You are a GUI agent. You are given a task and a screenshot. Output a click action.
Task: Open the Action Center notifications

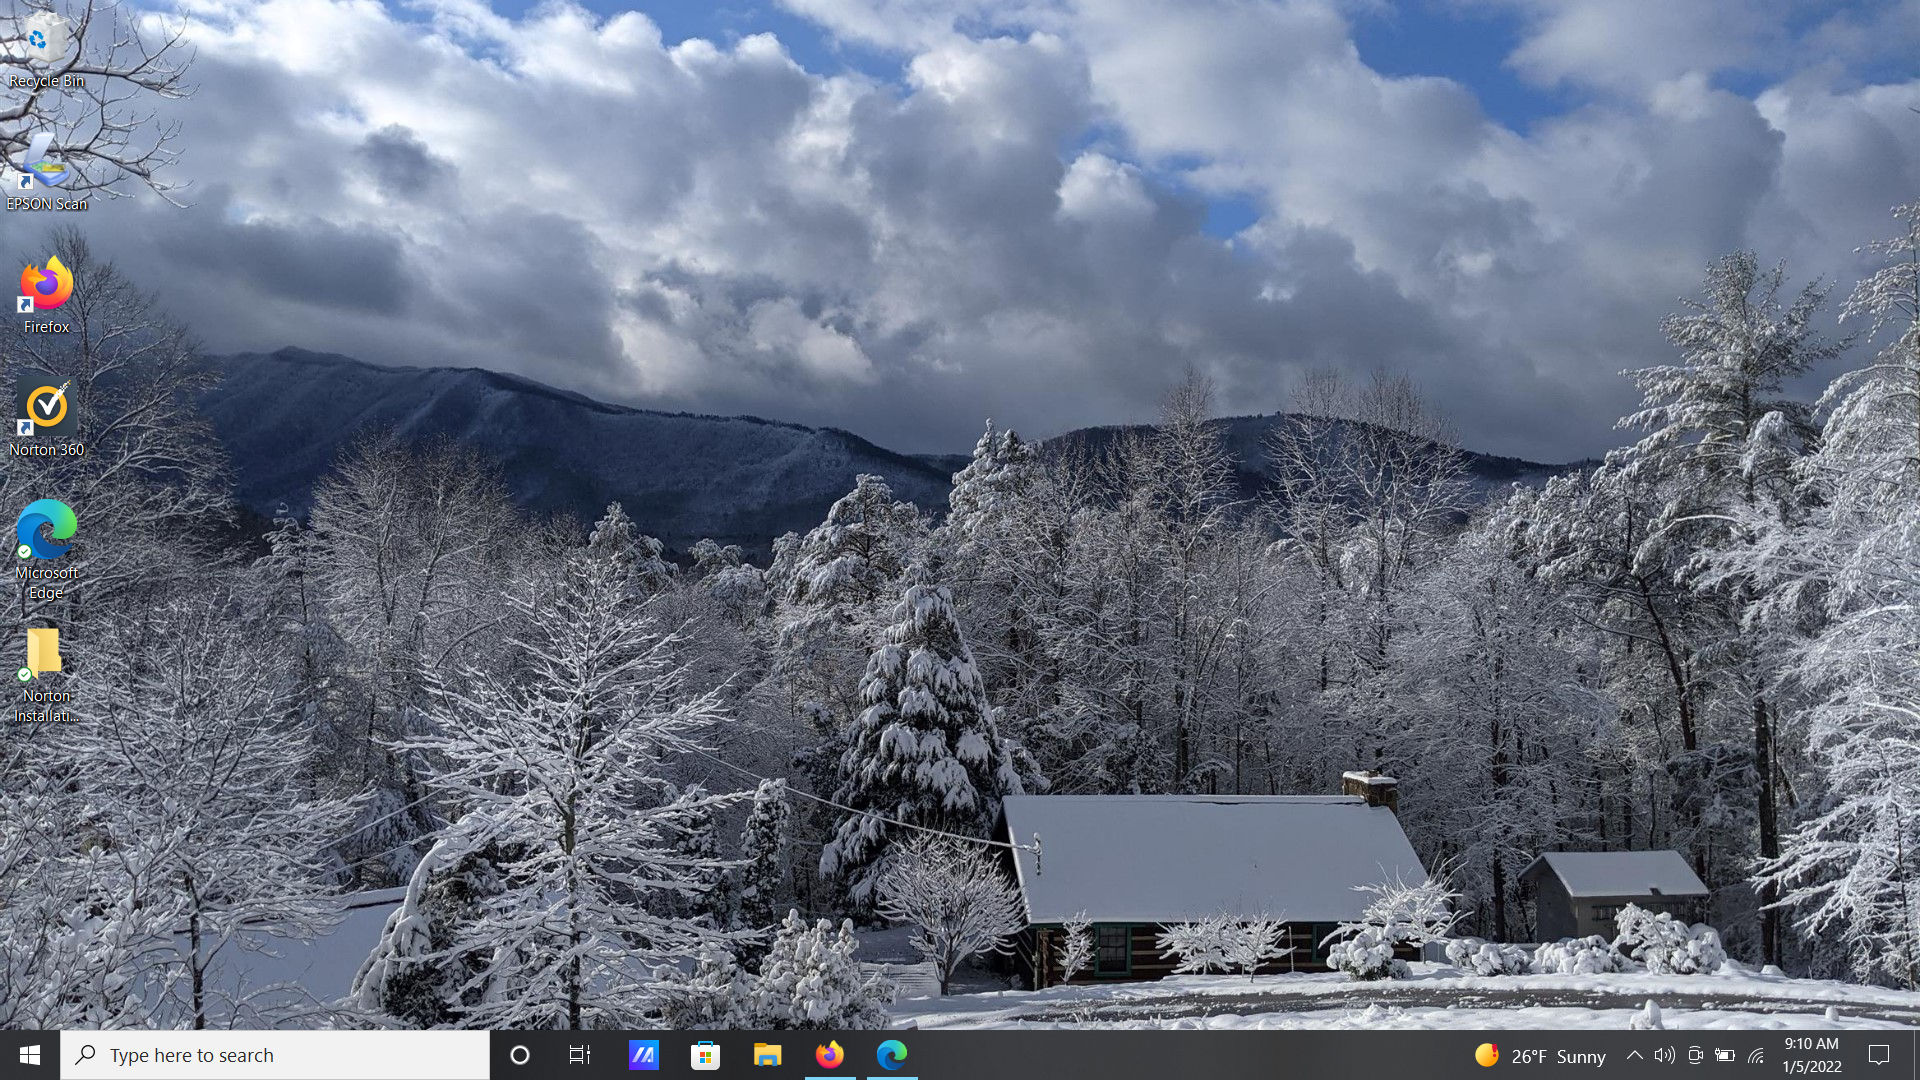1879,1055
